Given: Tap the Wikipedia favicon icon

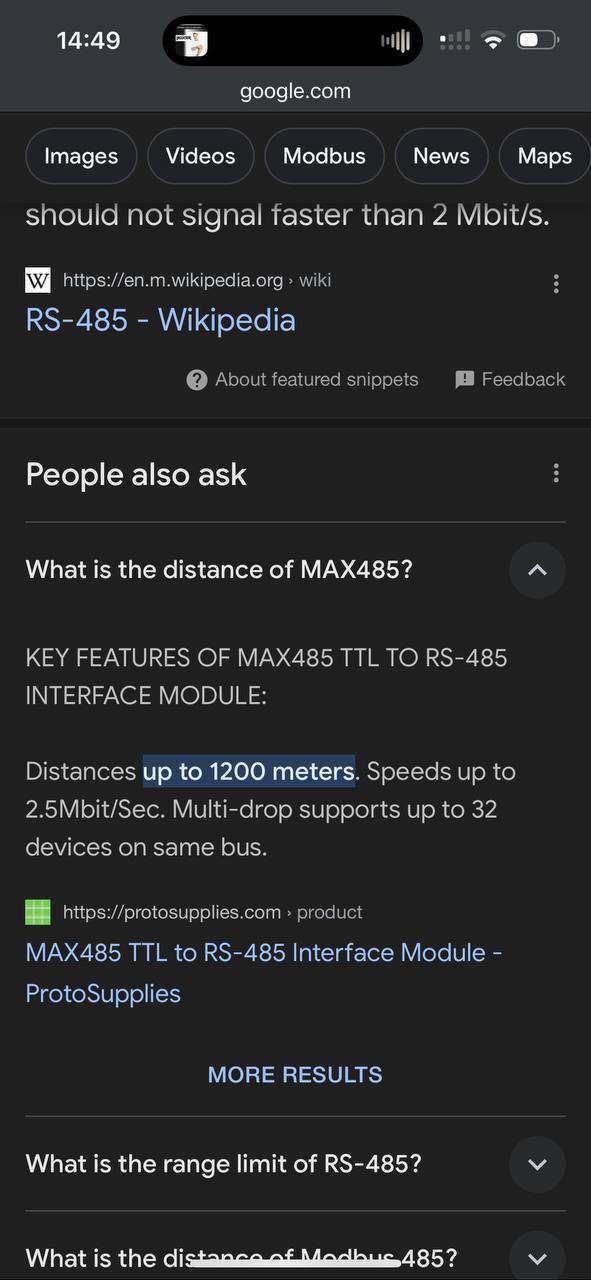Looking at the screenshot, I should click(37, 280).
